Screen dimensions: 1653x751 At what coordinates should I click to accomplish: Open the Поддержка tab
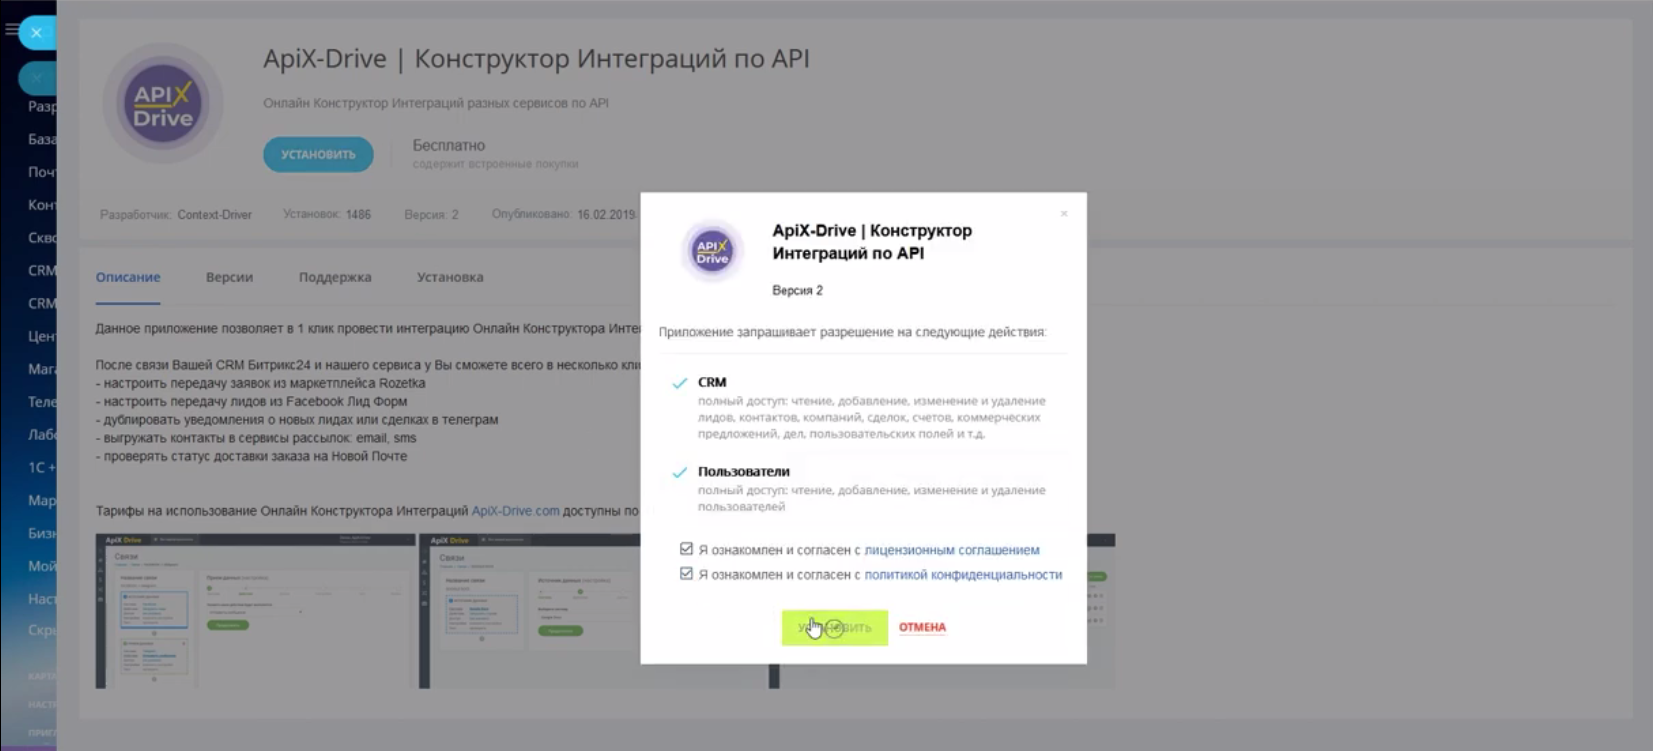tap(335, 277)
